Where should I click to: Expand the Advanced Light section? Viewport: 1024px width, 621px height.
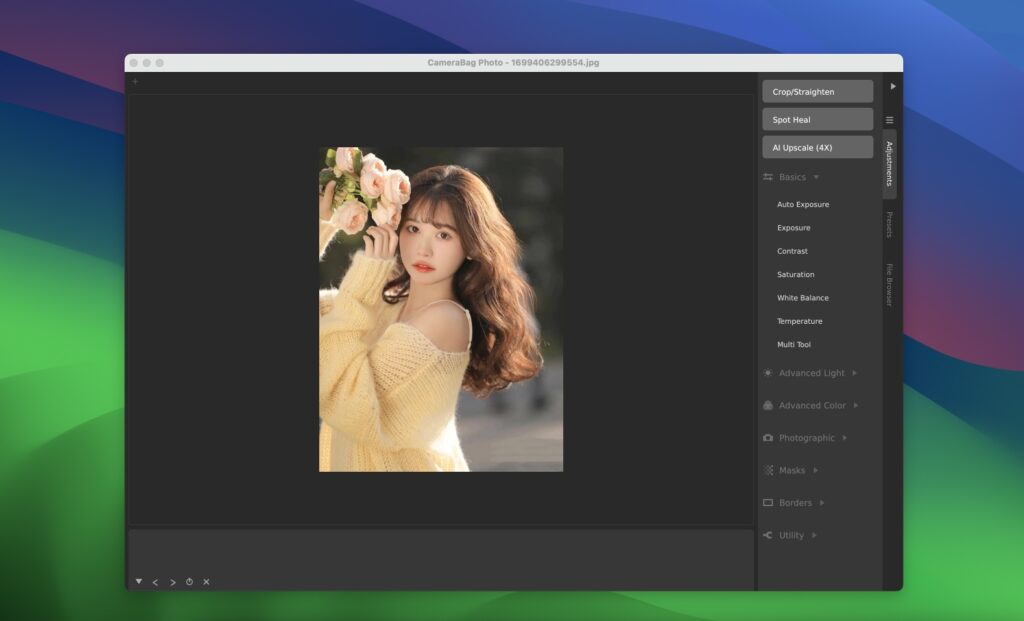[855, 373]
